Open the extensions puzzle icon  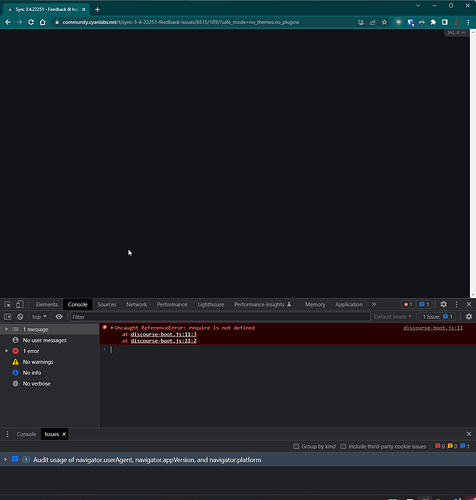pyautogui.click(x=433, y=22)
